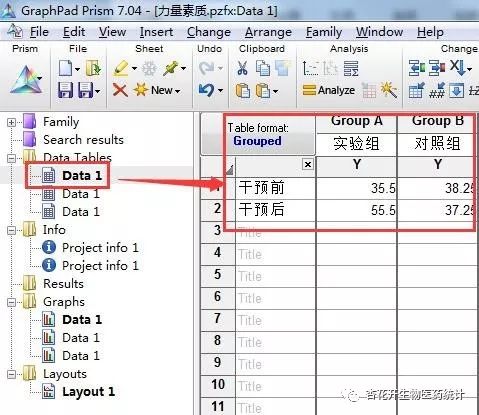Click the 干预后 row title cell
Screen dimensions: 479x415
click(x=275, y=210)
